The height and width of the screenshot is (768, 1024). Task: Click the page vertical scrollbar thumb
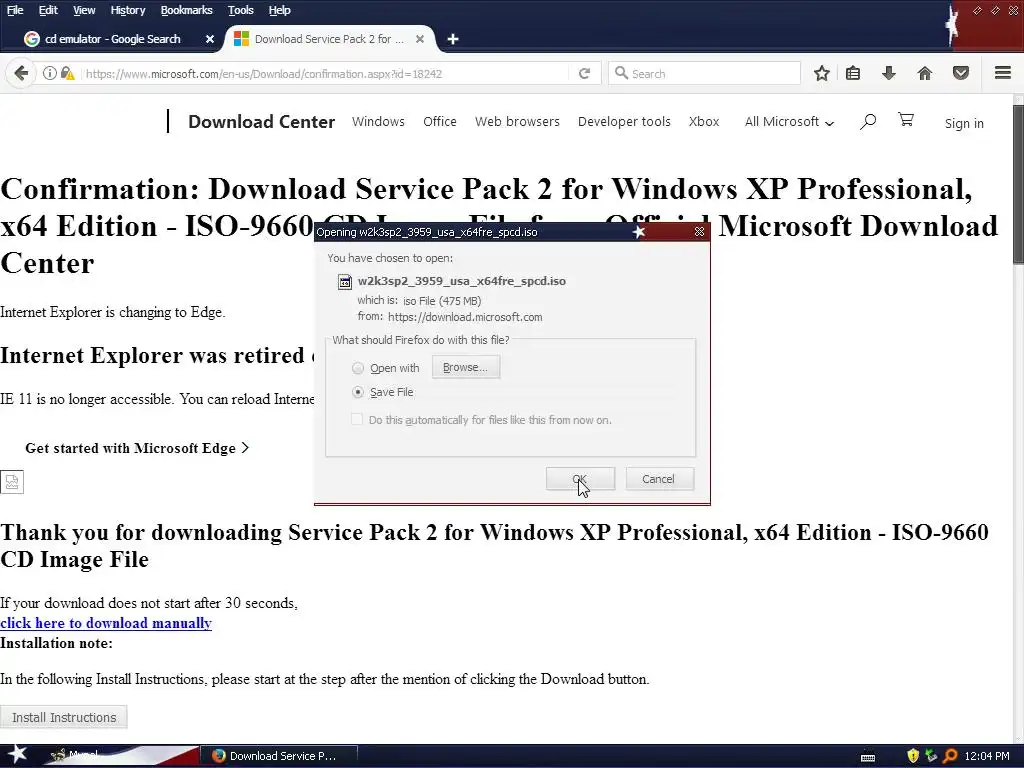[x=1018, y=185]
